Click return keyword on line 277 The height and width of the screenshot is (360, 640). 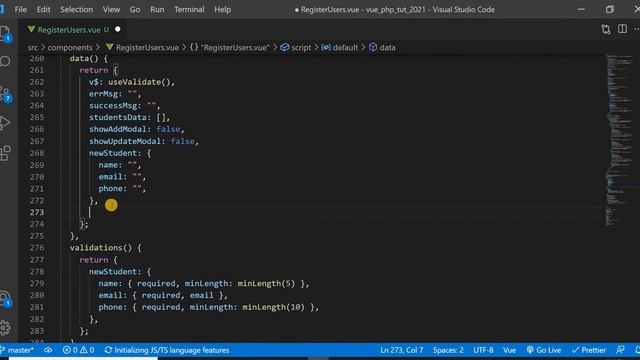coord(94,260)
